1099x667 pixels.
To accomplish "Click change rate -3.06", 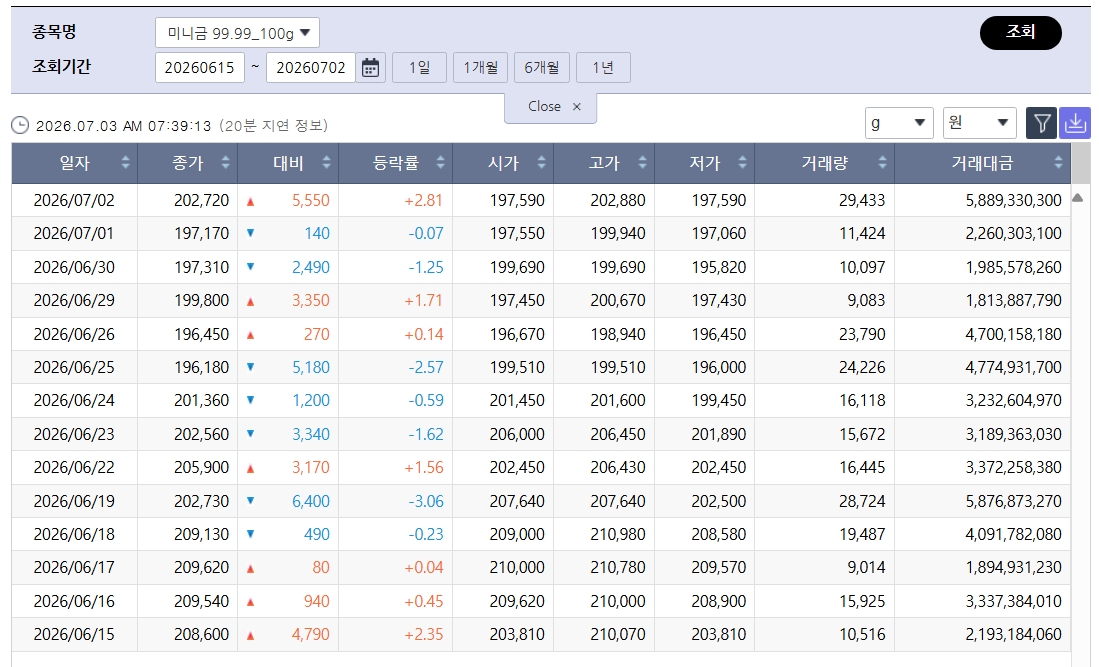I will coord(425,501).
